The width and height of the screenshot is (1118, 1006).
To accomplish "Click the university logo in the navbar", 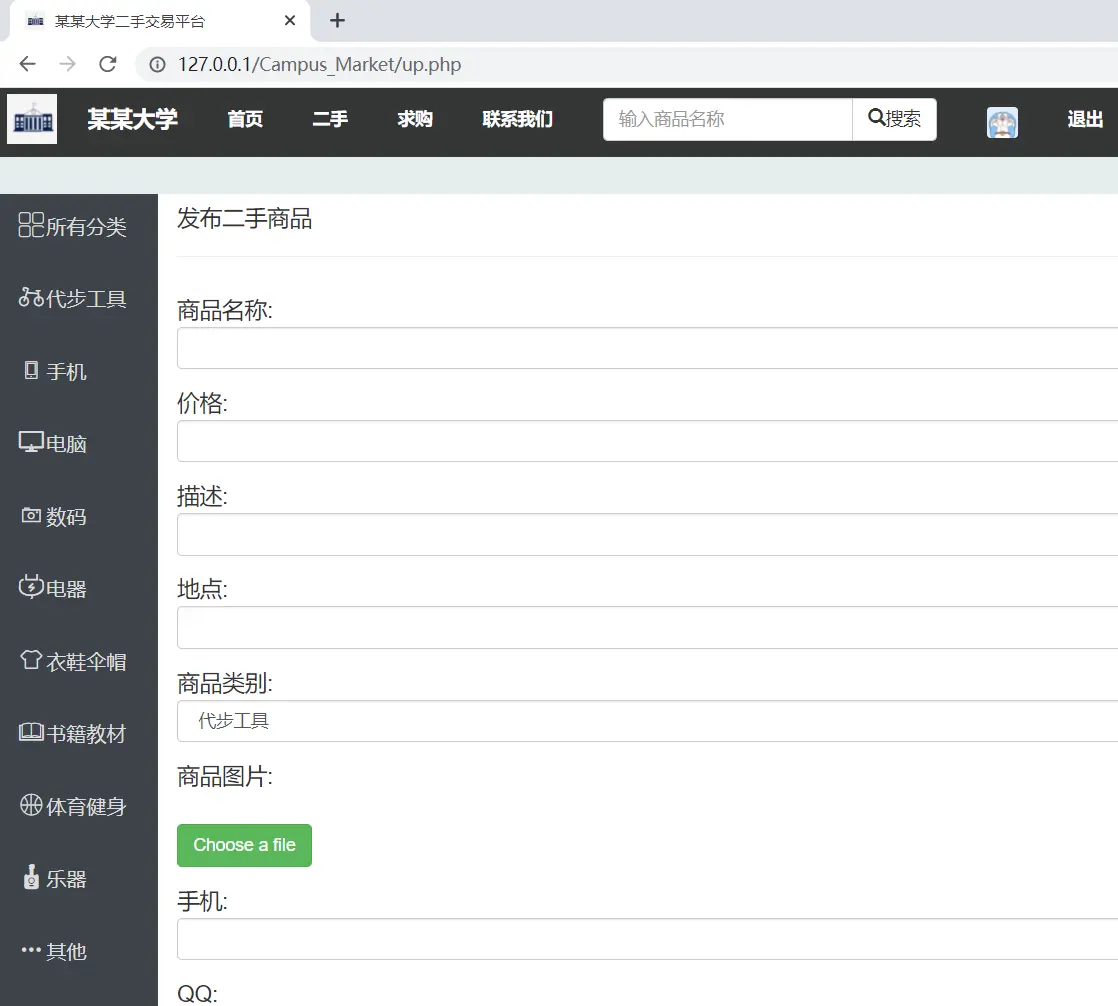I will click(x=32, y=119).
